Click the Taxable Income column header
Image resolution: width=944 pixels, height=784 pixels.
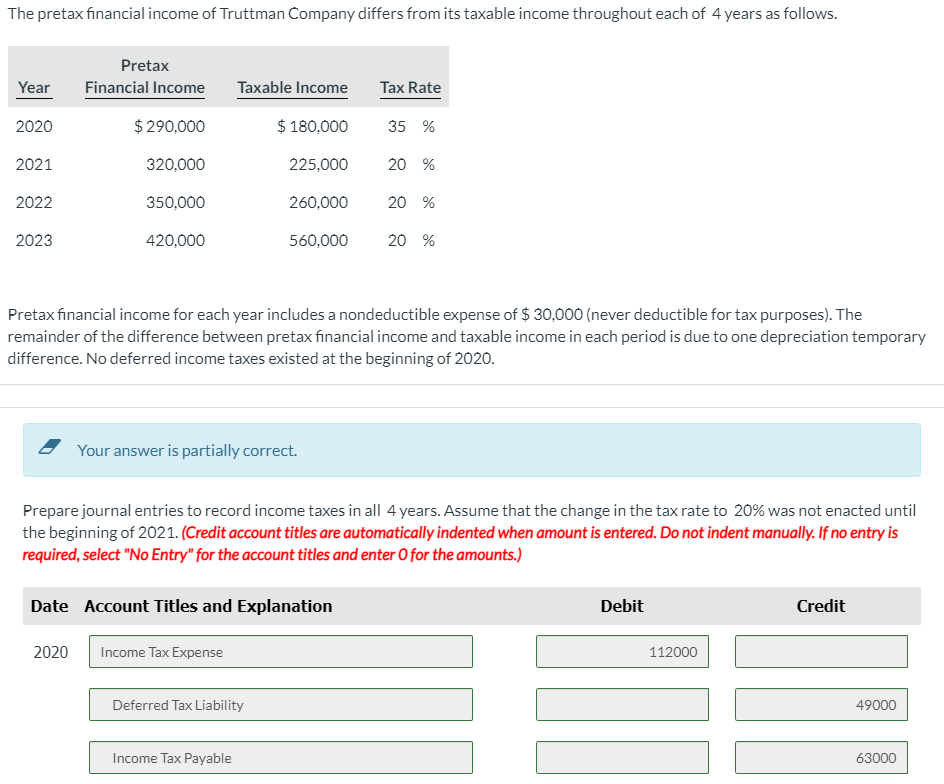[x=293, y=88]
